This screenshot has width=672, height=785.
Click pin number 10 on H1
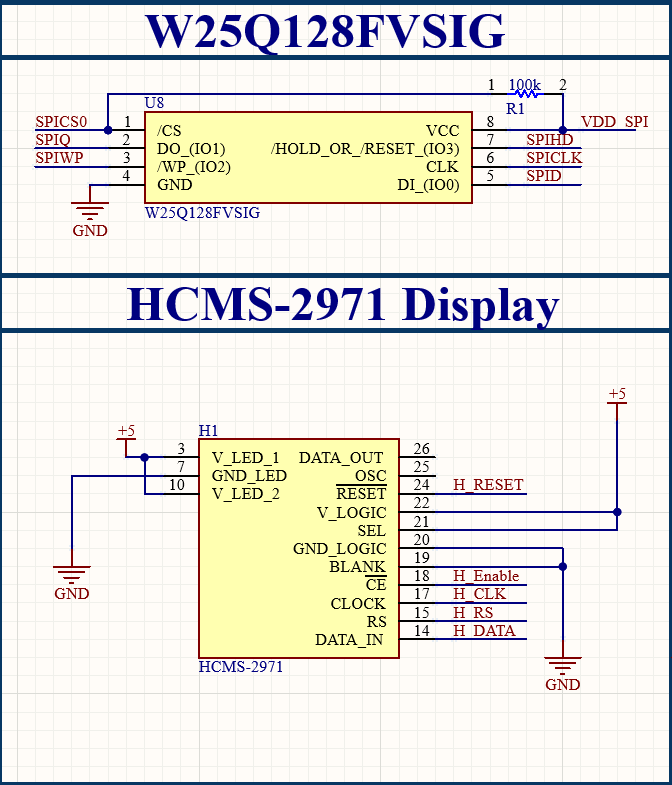click(x=177, y=485)
